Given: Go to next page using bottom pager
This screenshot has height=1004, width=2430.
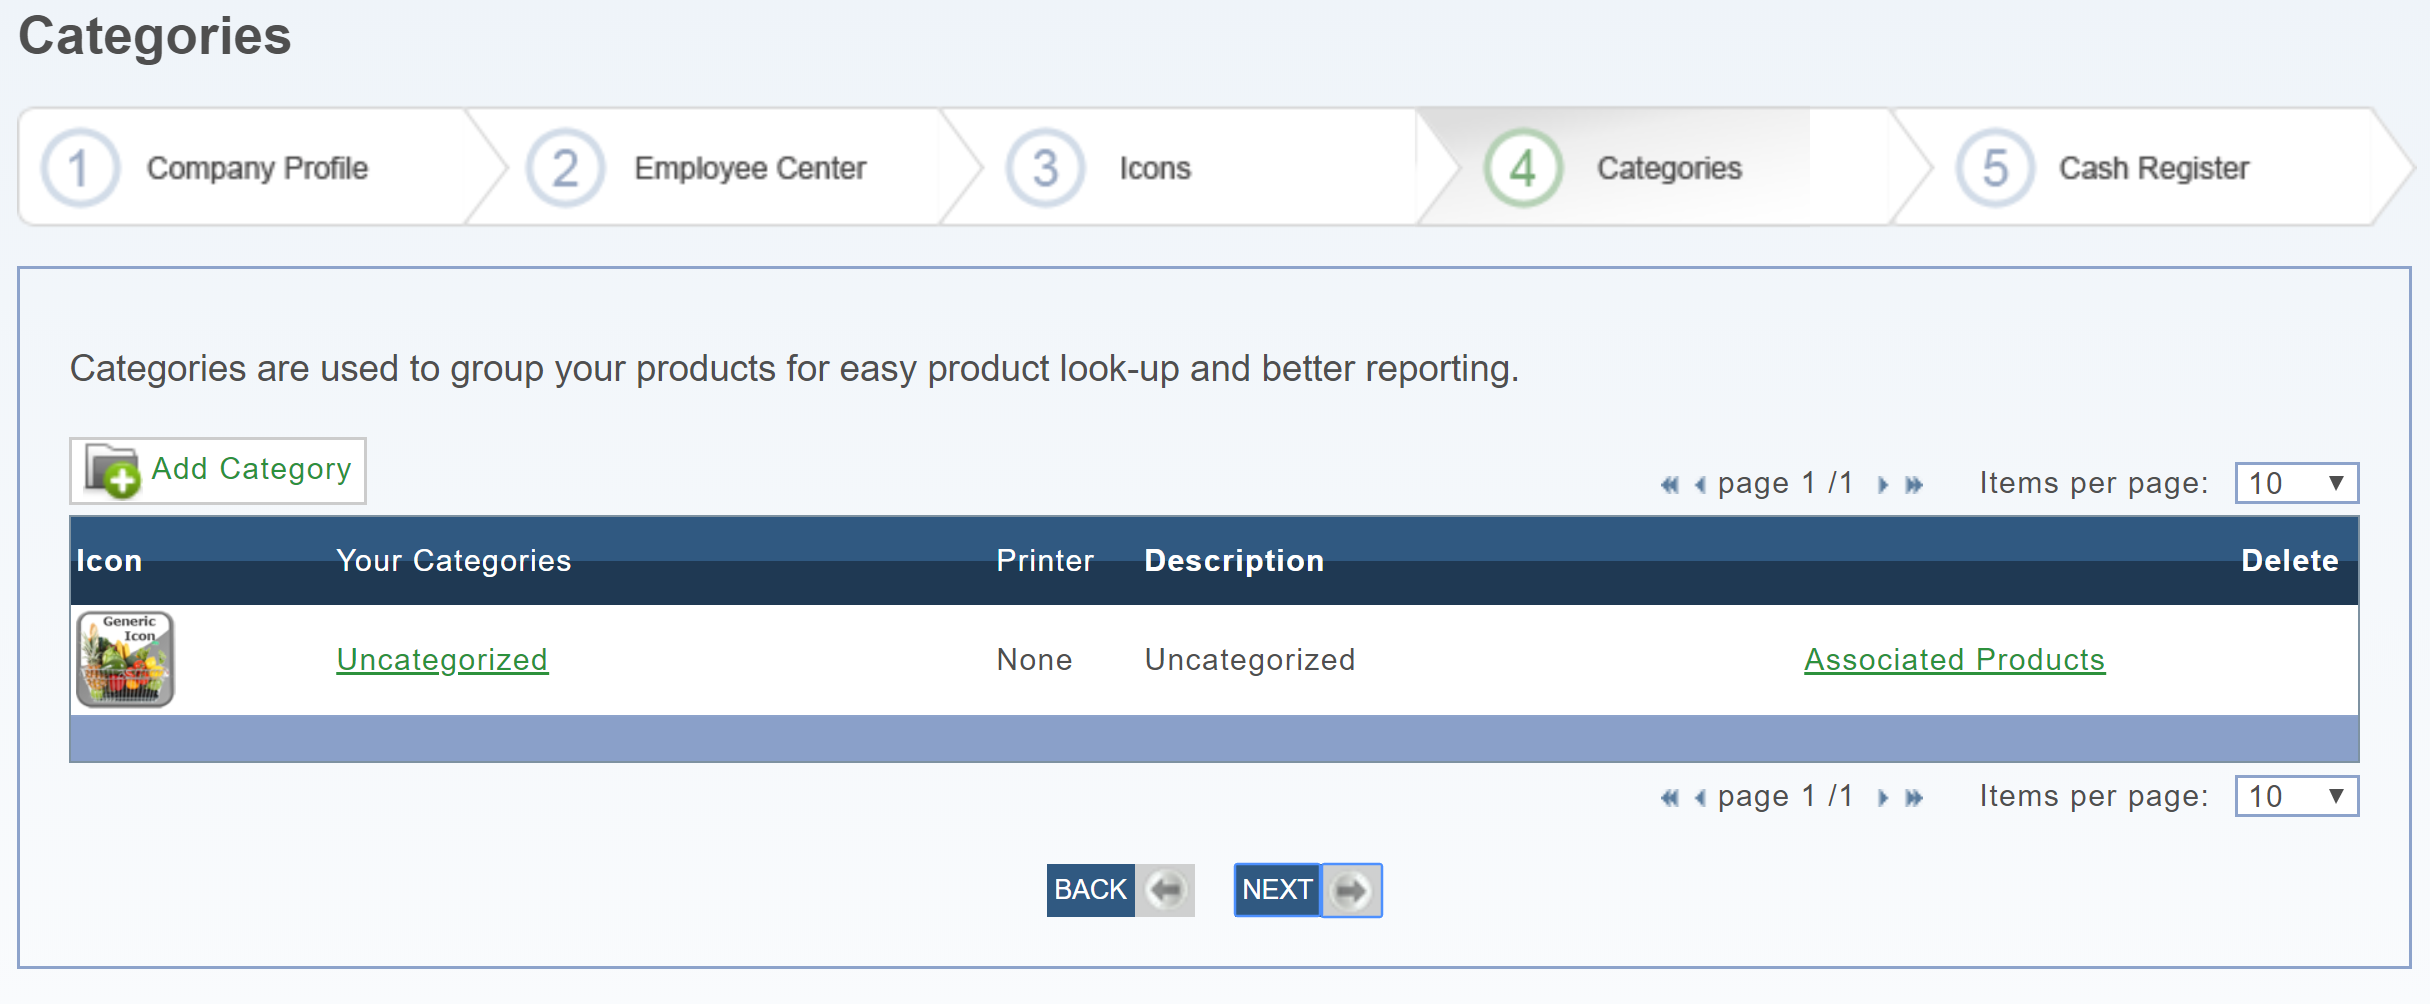Looking at the screenshot, I should click(x=1883, y=798).
